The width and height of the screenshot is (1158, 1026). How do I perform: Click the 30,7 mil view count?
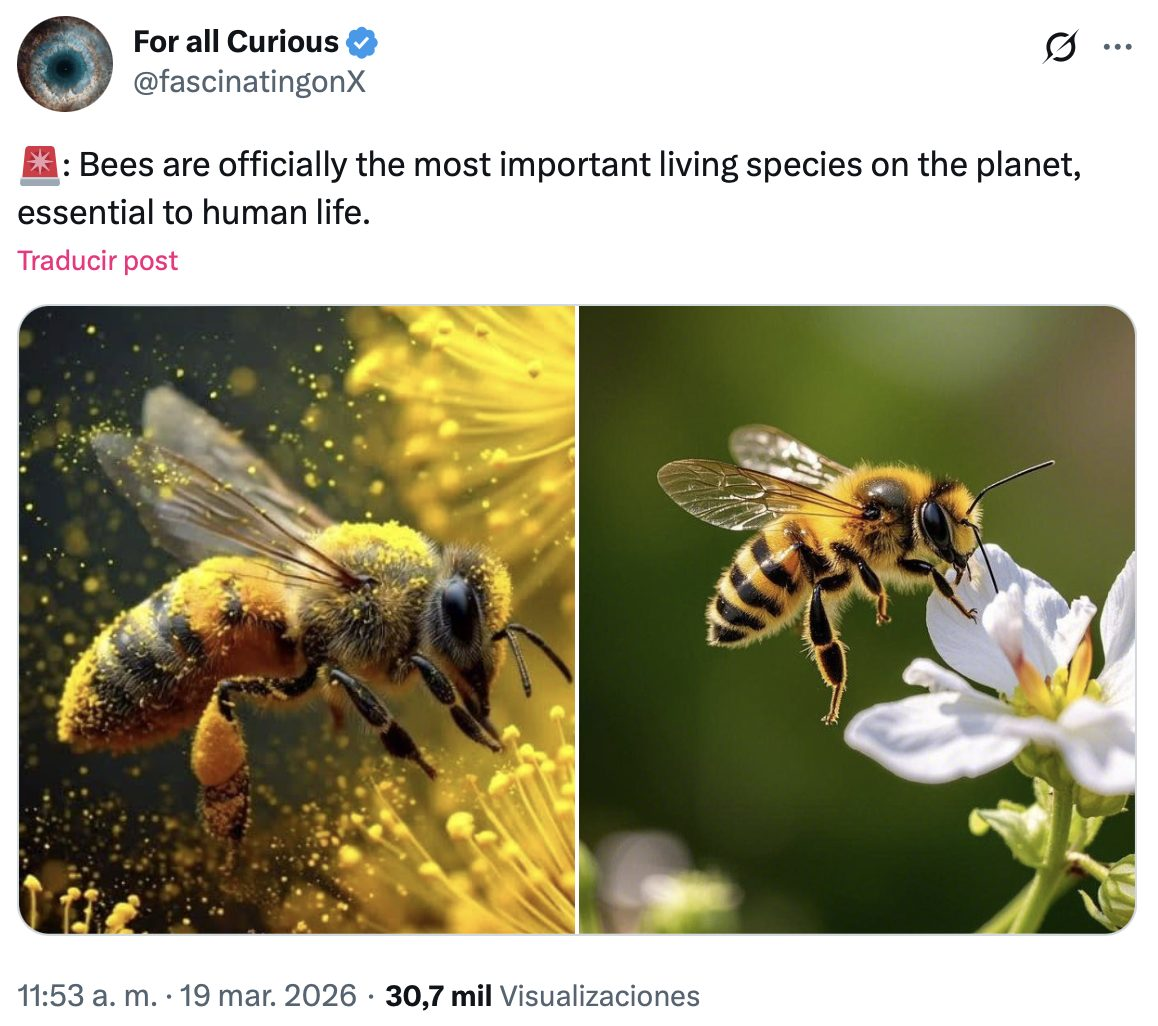(438, 996)
